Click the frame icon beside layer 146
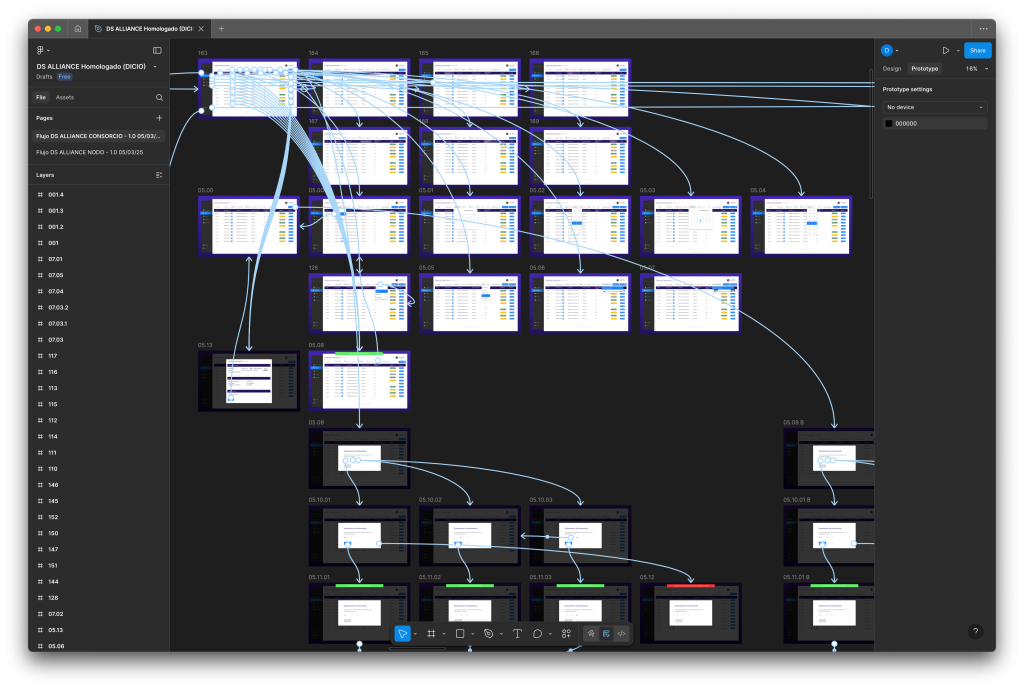The height and width of the screenshot is (689, 1024). (40, 485)
